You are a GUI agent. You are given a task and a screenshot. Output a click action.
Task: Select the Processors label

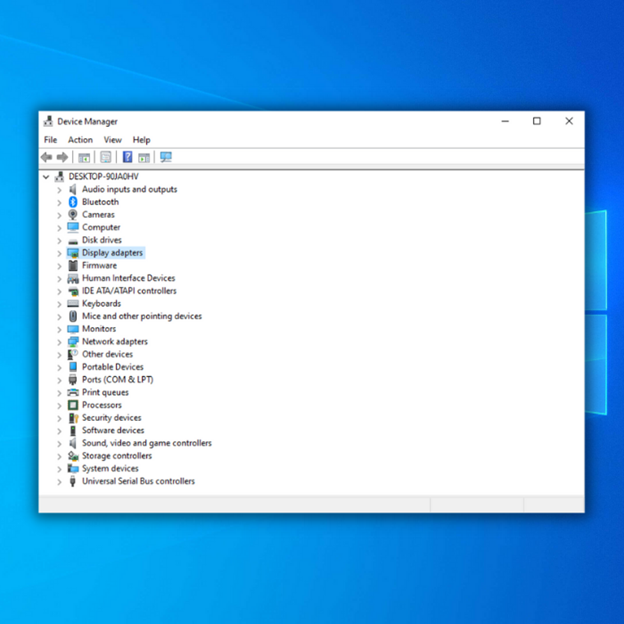pos(102,405)
